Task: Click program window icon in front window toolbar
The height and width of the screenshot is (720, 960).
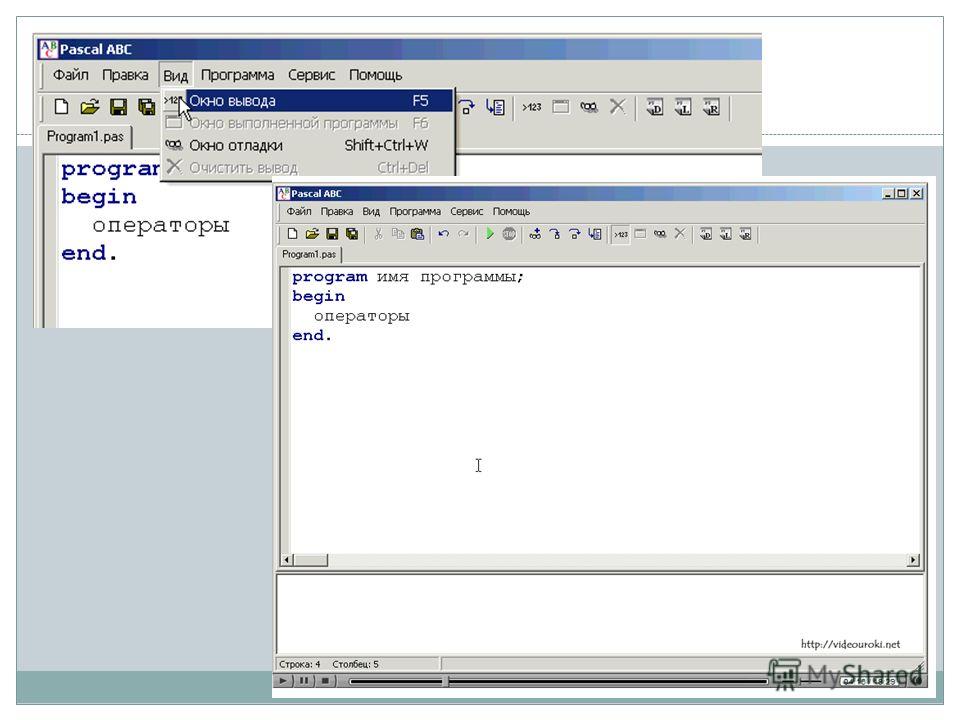Action: click(640, 234)
